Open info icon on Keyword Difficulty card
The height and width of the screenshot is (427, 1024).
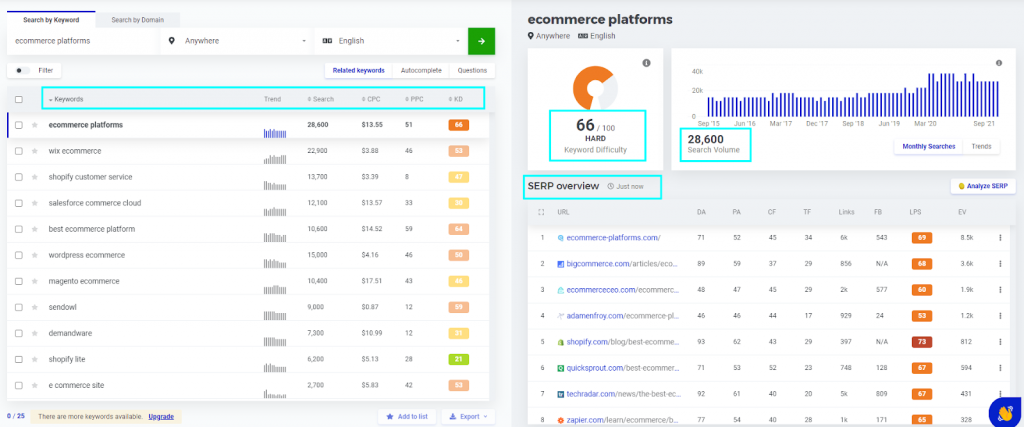coord(647,63)
